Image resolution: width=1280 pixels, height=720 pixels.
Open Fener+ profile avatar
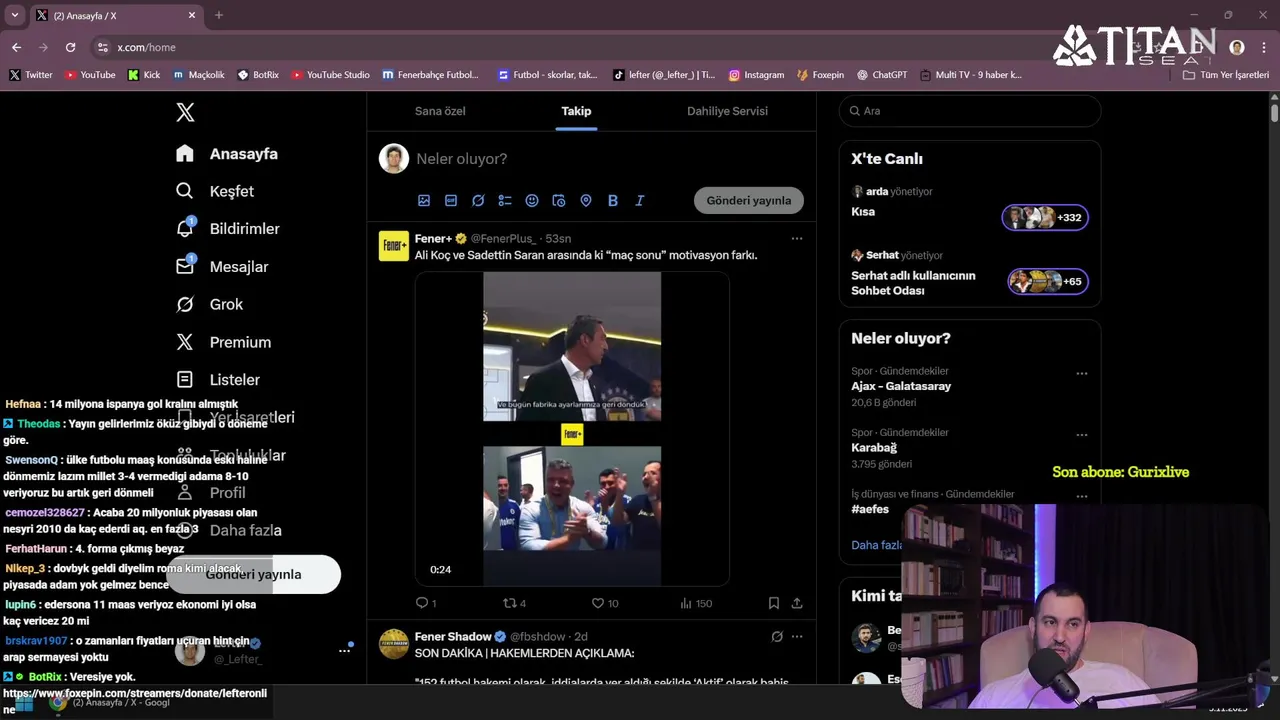(394, 246)
